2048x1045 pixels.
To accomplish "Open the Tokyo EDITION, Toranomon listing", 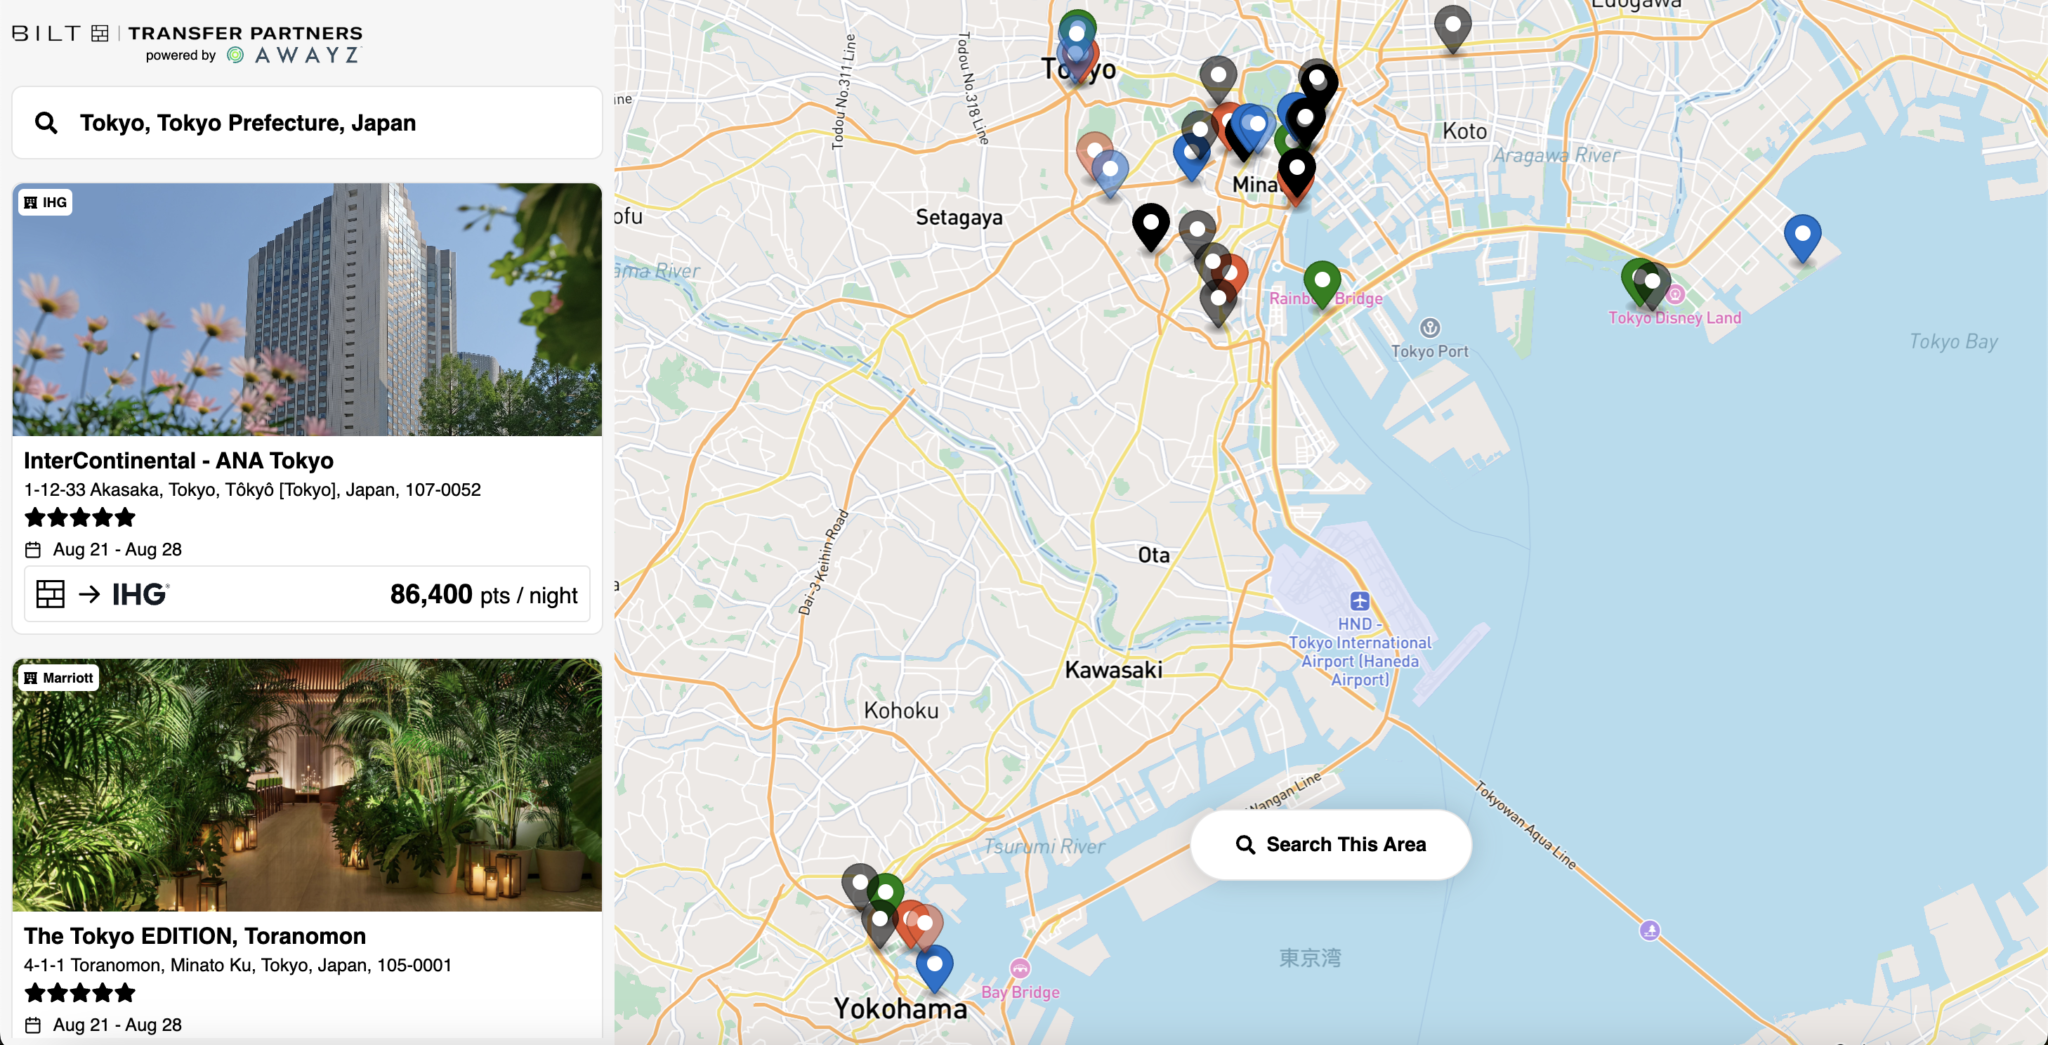I will coord(195,936).
